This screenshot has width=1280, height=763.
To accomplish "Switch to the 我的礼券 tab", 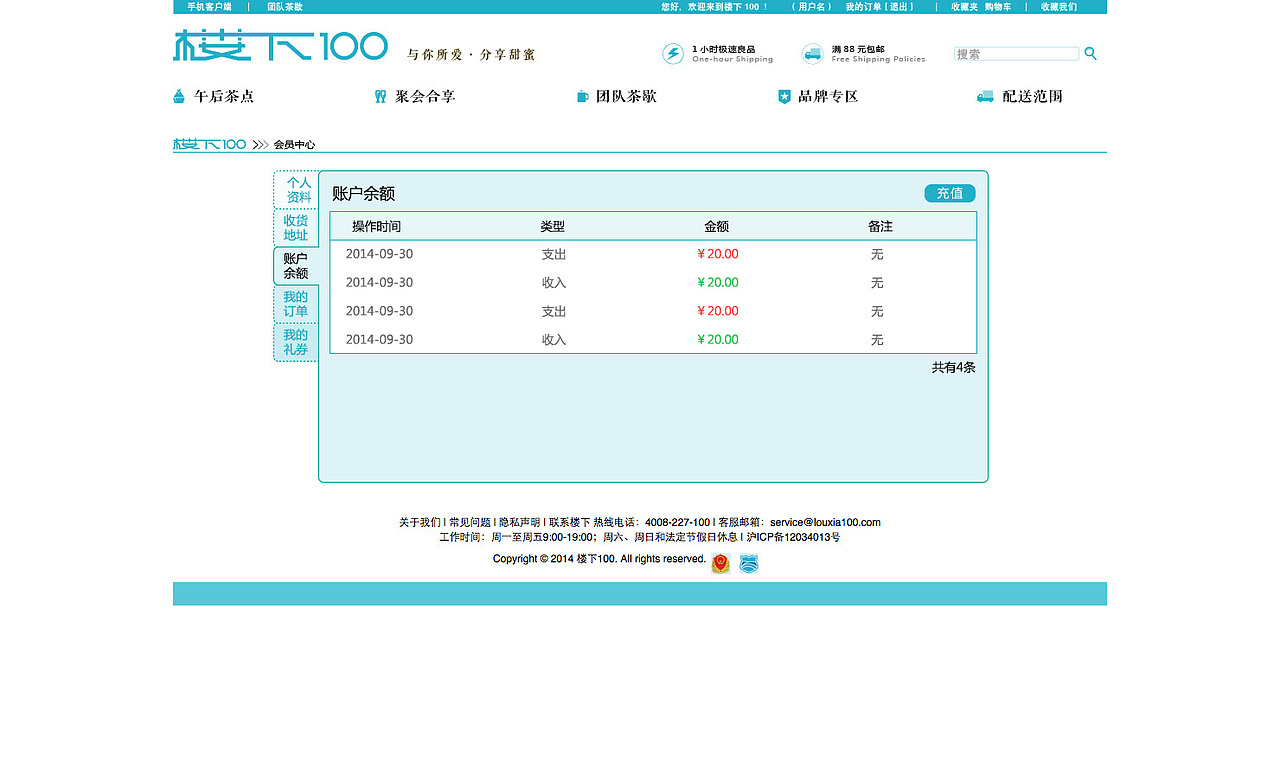I will (296, 342).
